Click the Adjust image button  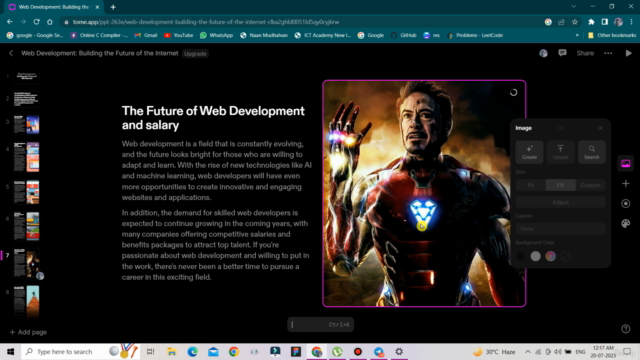[560, 202]
